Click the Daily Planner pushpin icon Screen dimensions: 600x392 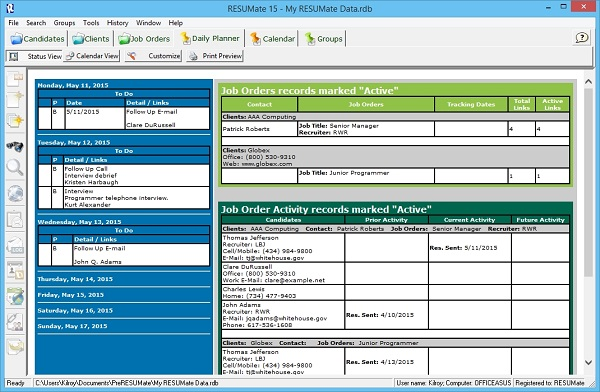pyautogui.click(x=186, y=38)
